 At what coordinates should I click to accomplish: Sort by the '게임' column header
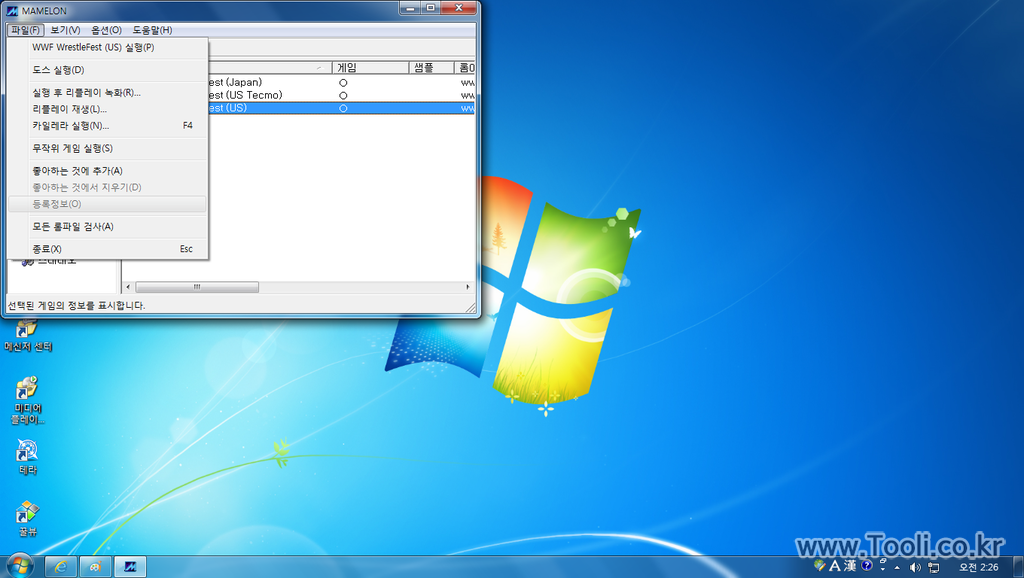coord(371,67)
